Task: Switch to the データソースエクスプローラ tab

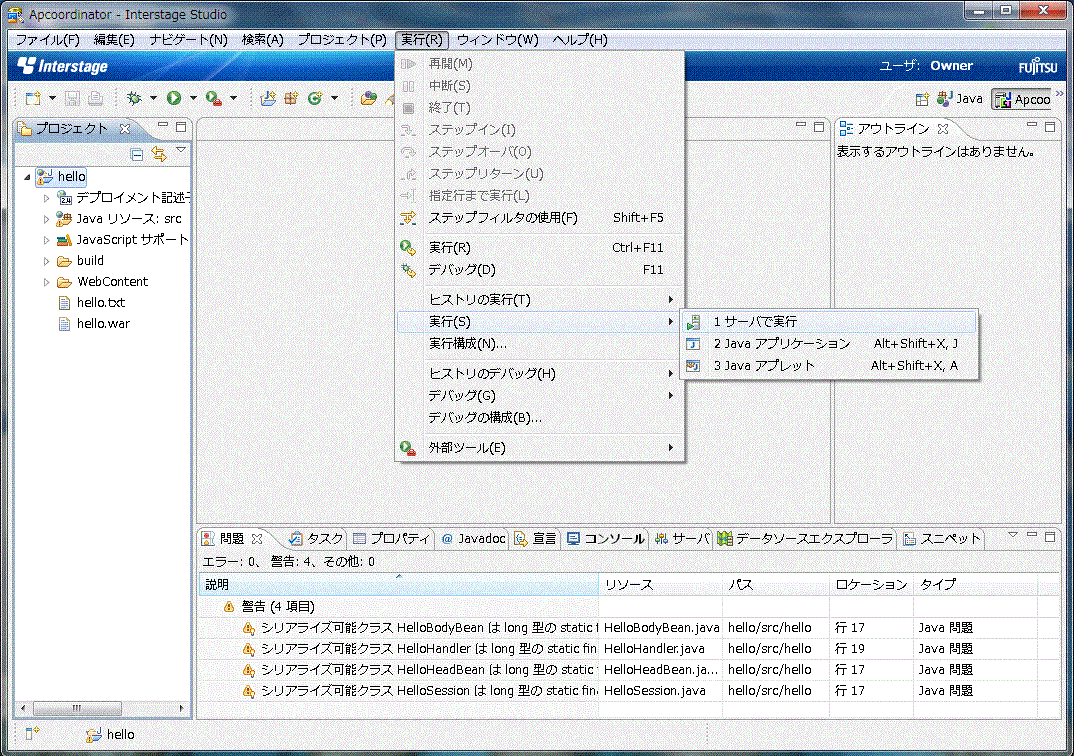Action: pyautogui.click(x=806, y=539)
